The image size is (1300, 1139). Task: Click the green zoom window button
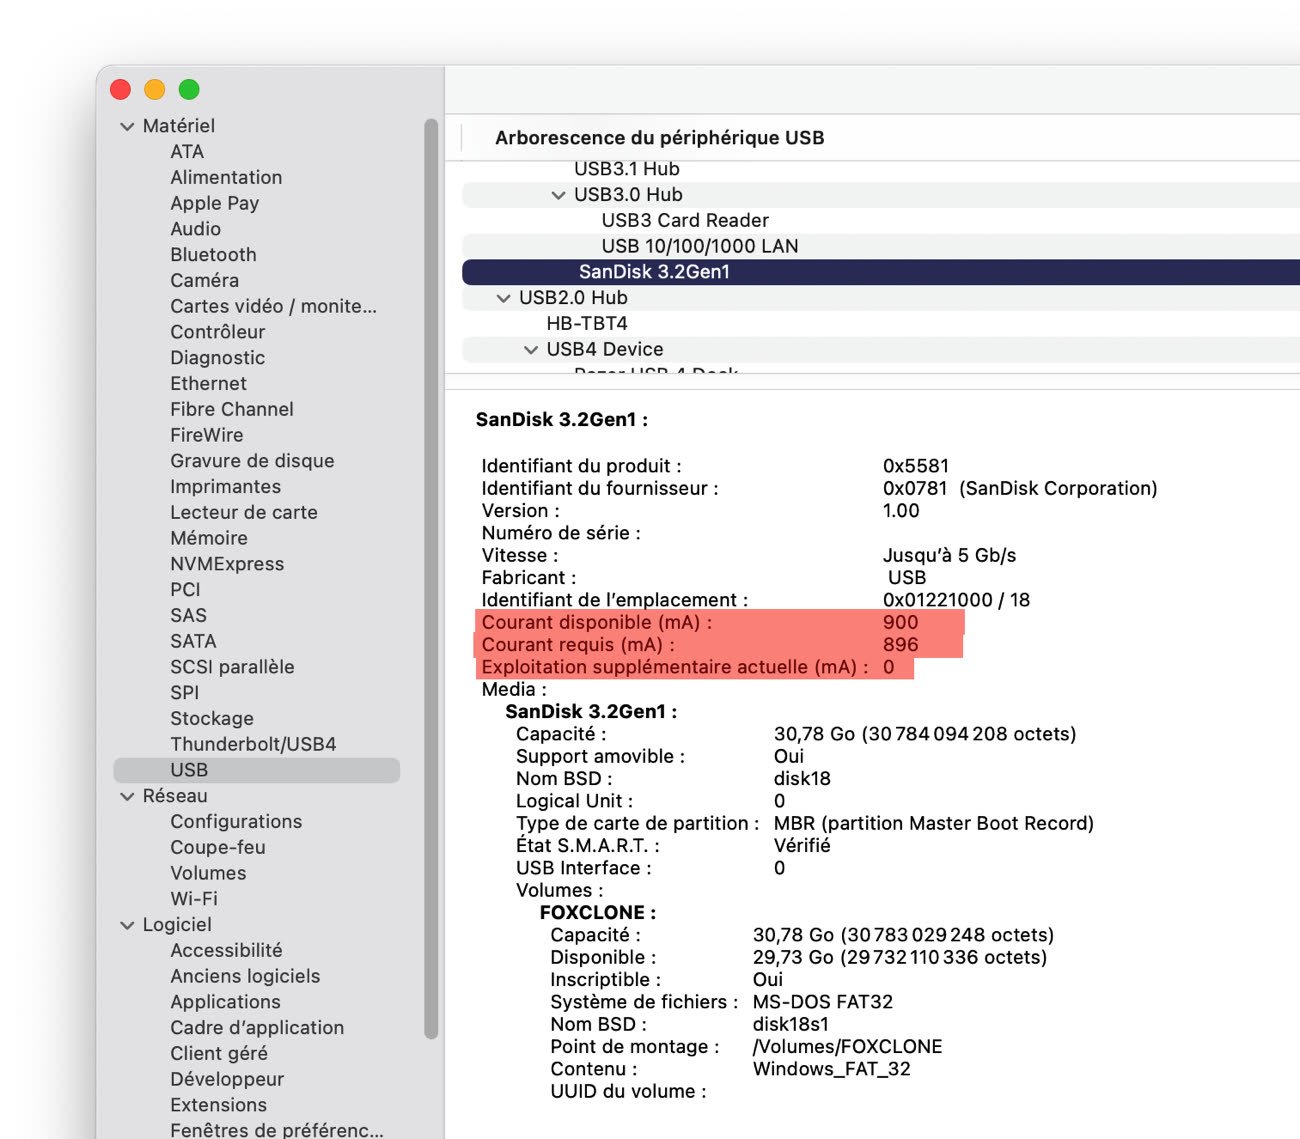(x=189, y=89)
